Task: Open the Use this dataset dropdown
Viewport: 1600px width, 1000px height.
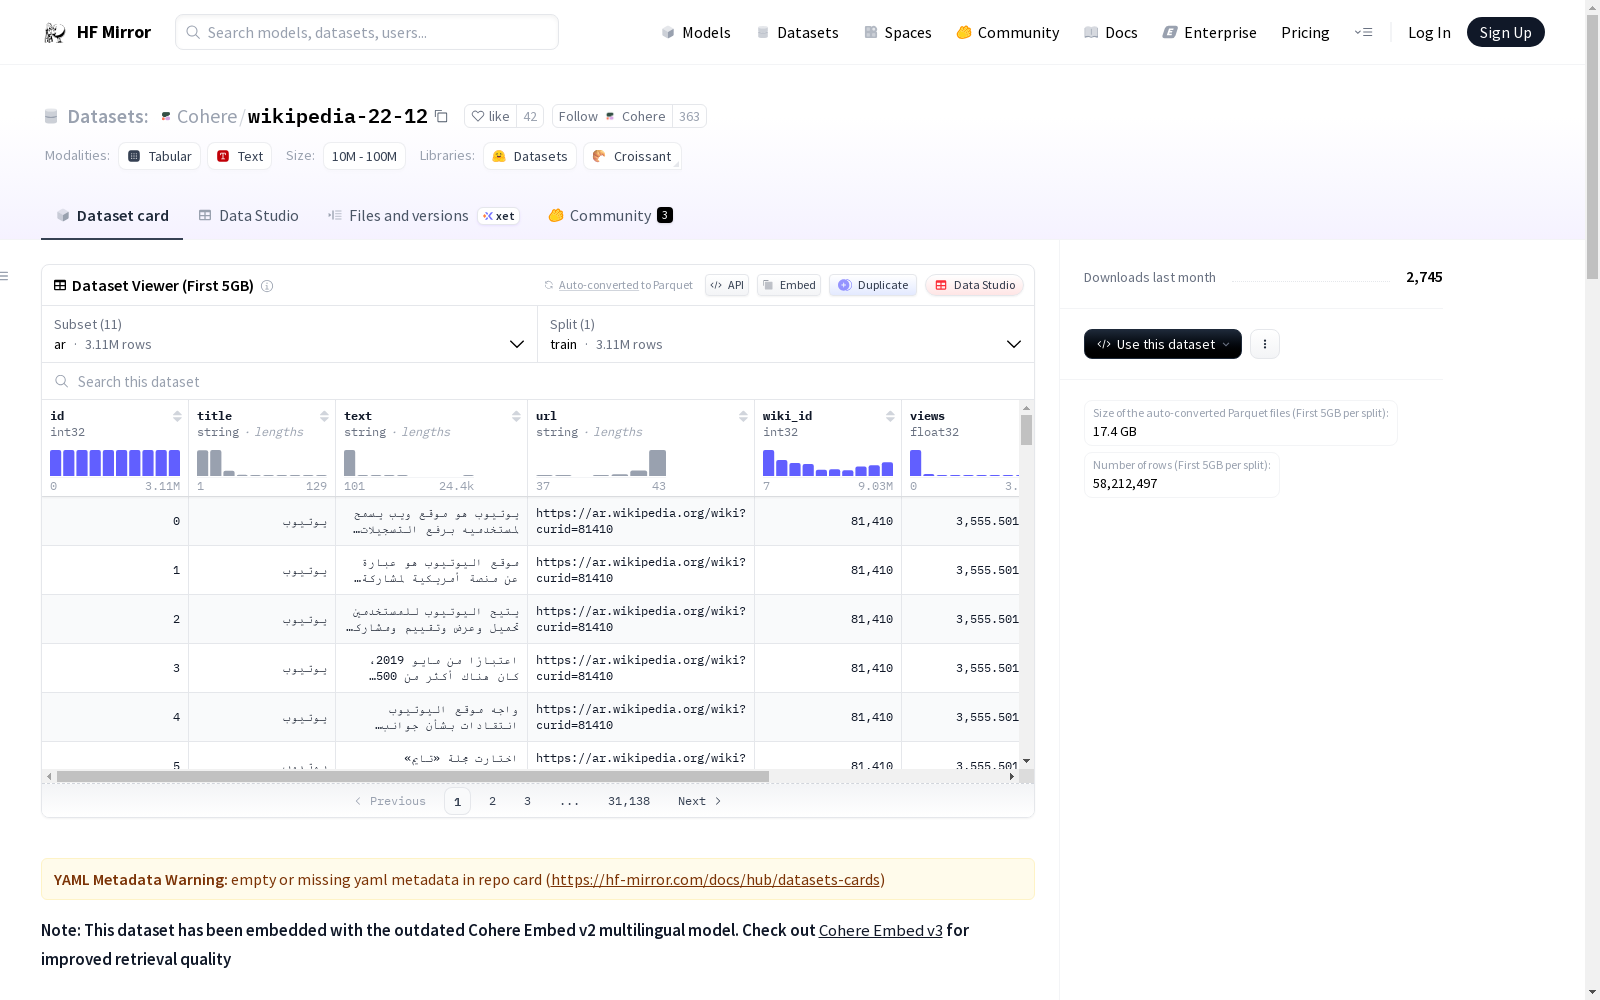Action: click(1163, 344)
